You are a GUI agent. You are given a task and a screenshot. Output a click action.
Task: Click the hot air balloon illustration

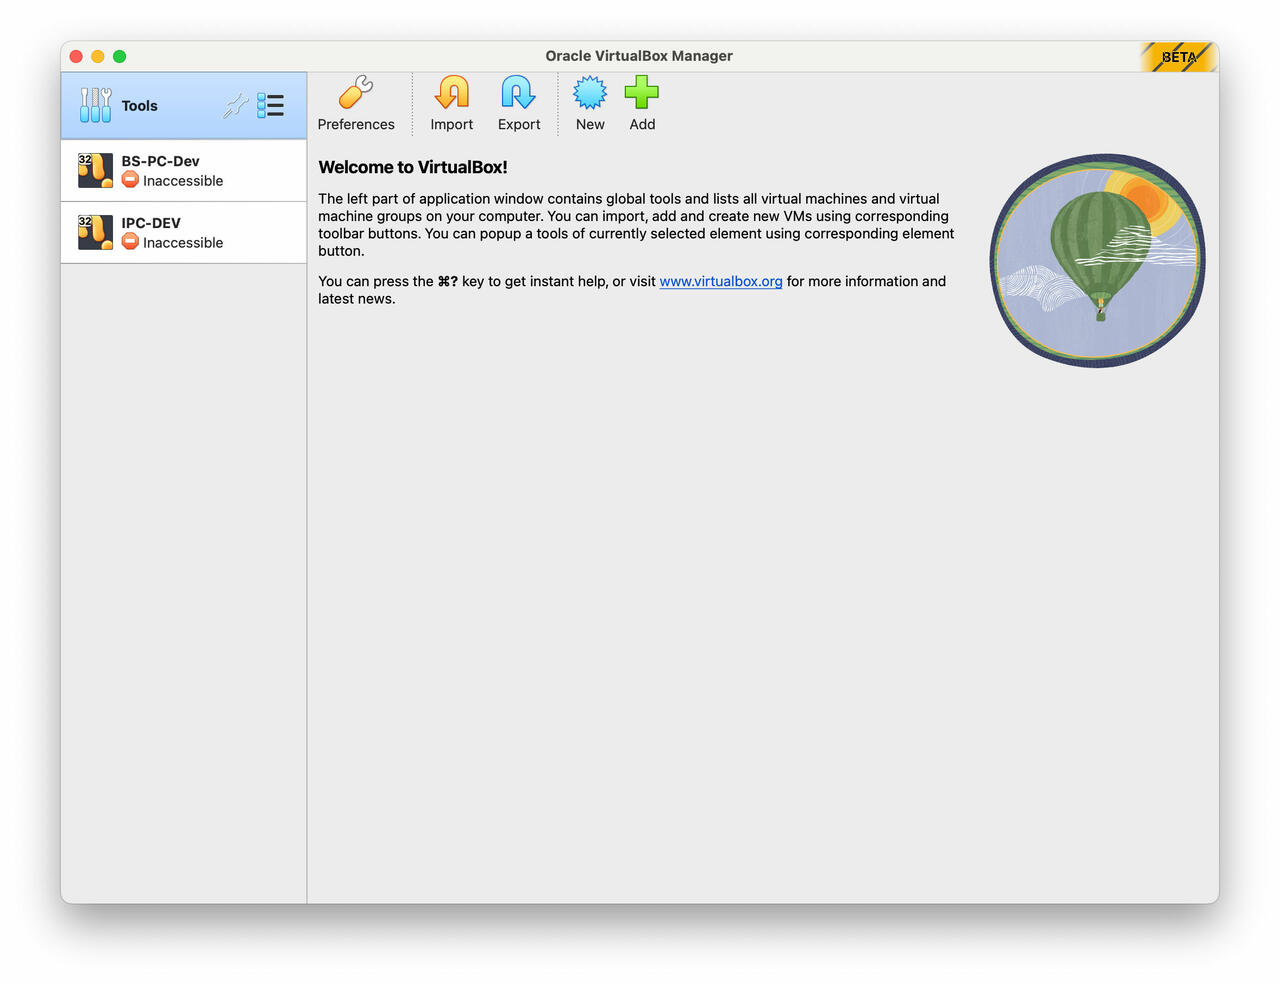point(1097,260)
